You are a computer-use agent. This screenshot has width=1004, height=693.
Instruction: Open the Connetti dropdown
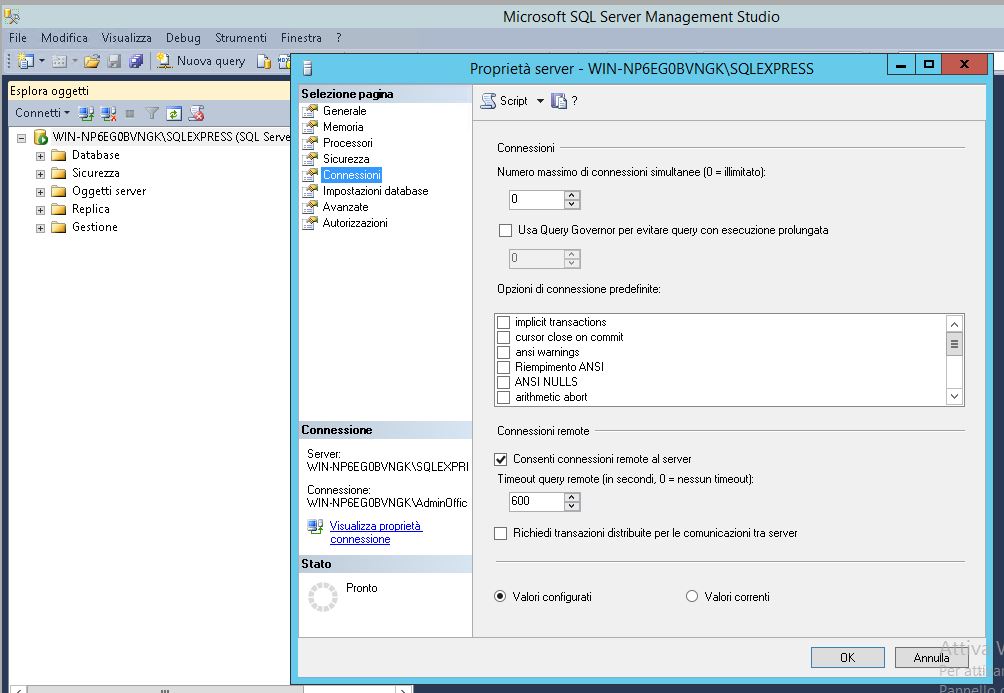coord(42,113)
